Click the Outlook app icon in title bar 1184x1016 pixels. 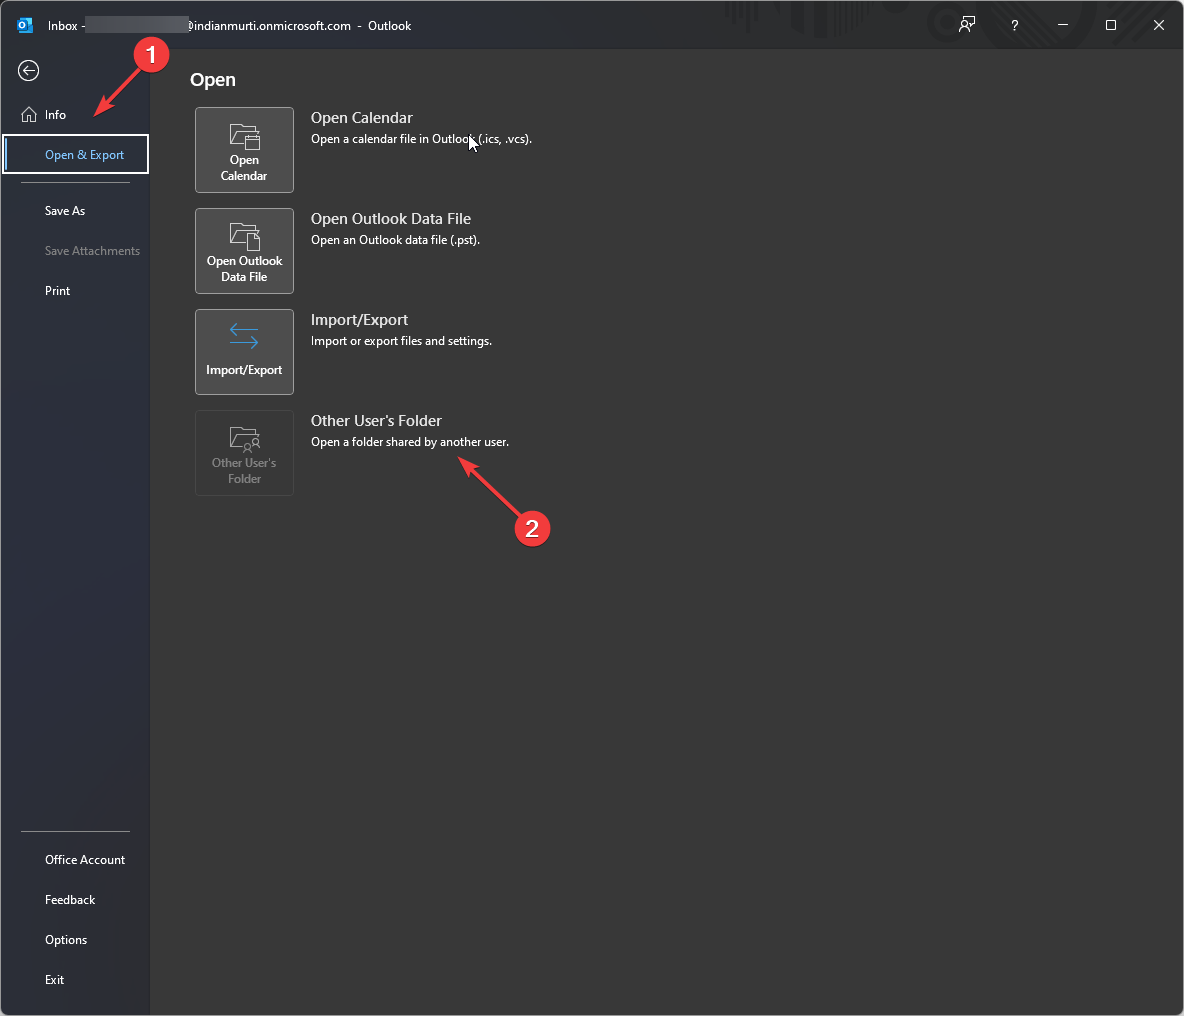click(x=25, y=26)
